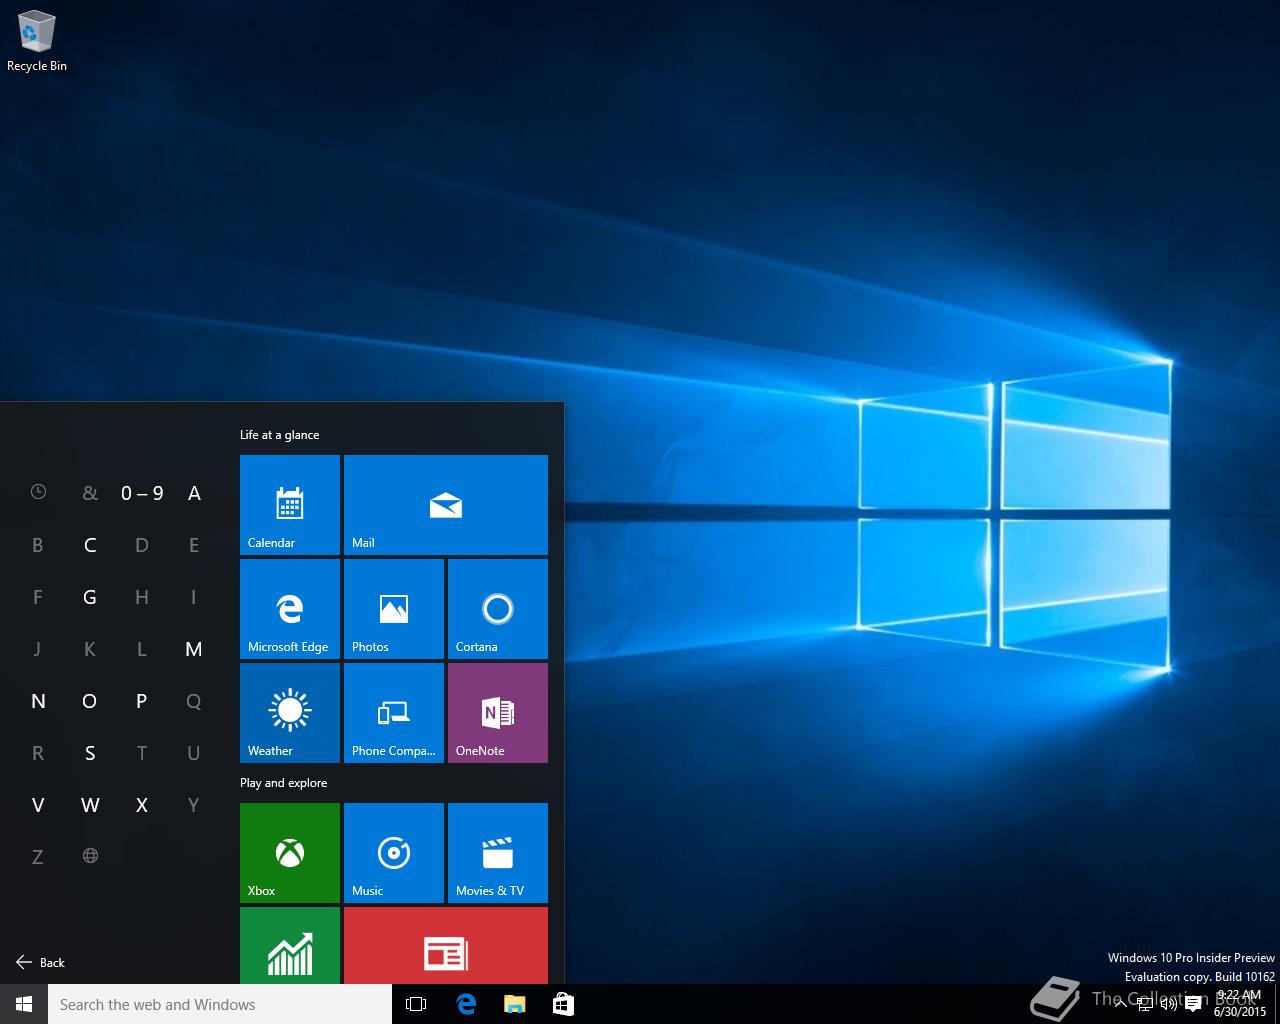Open the Music tile
The image size is (1280, 1024).
pyautogui.click(x=394, y=853)
